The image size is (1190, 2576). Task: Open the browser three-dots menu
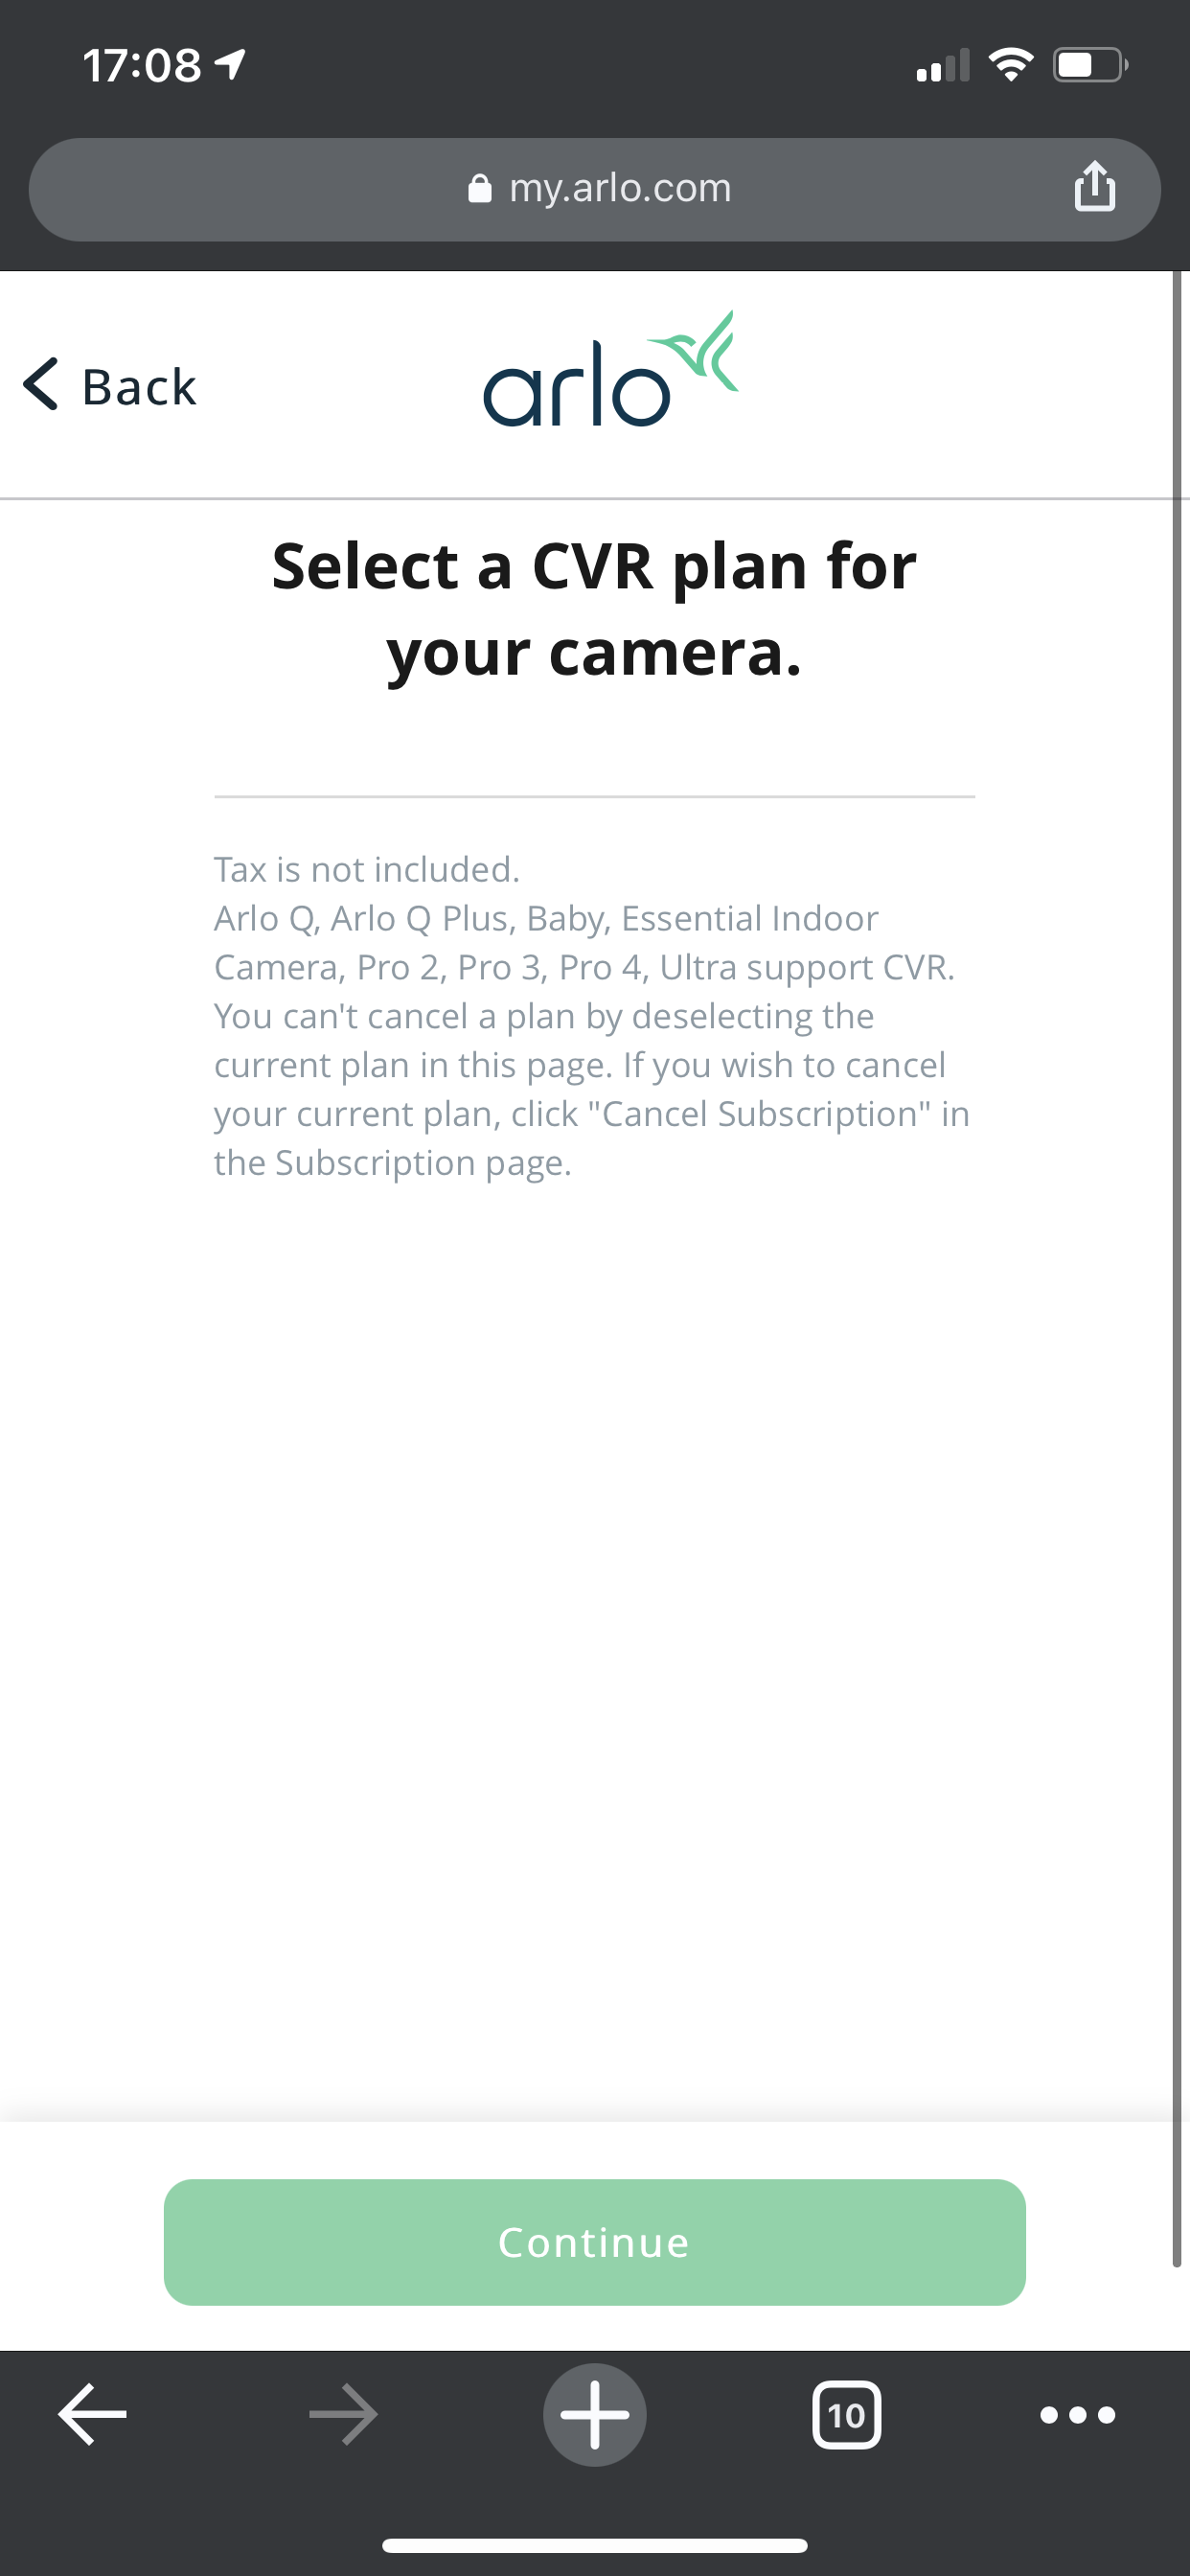1078,2415
